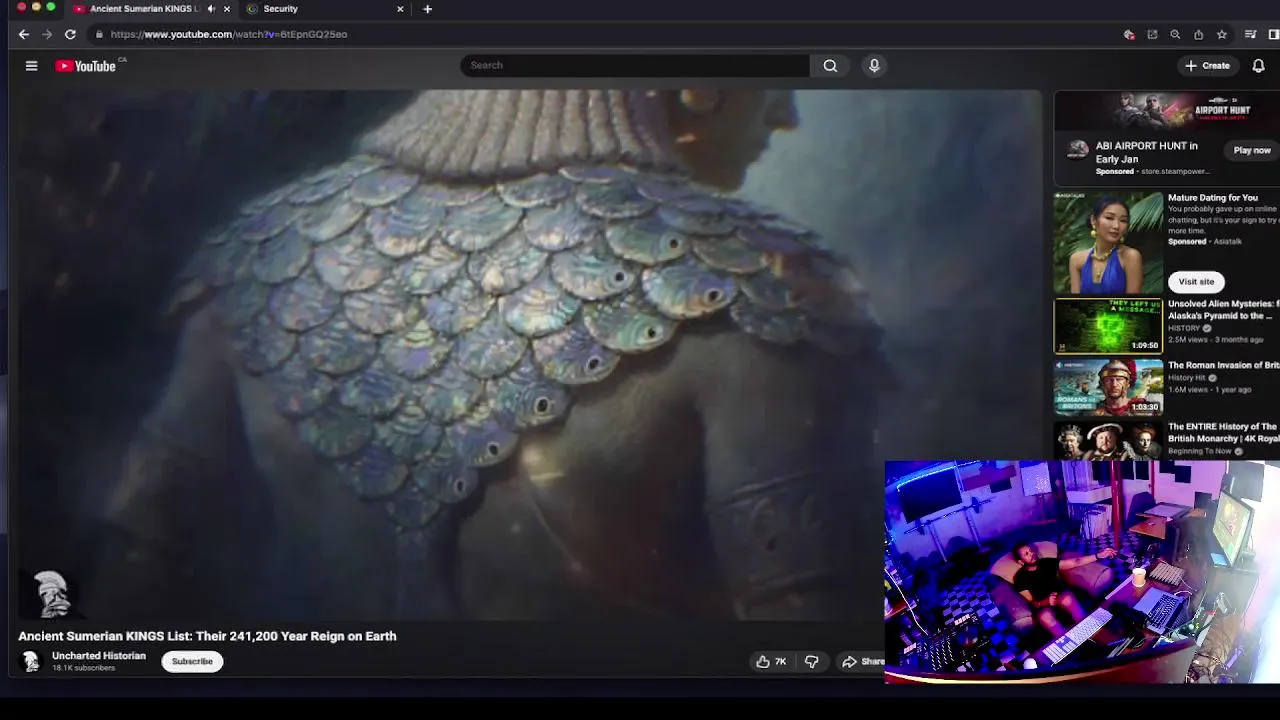The width and height of the screenshot is (1280, 720).
Task: Click the helmet watermark in video
Action: click(x=50, y=594)
